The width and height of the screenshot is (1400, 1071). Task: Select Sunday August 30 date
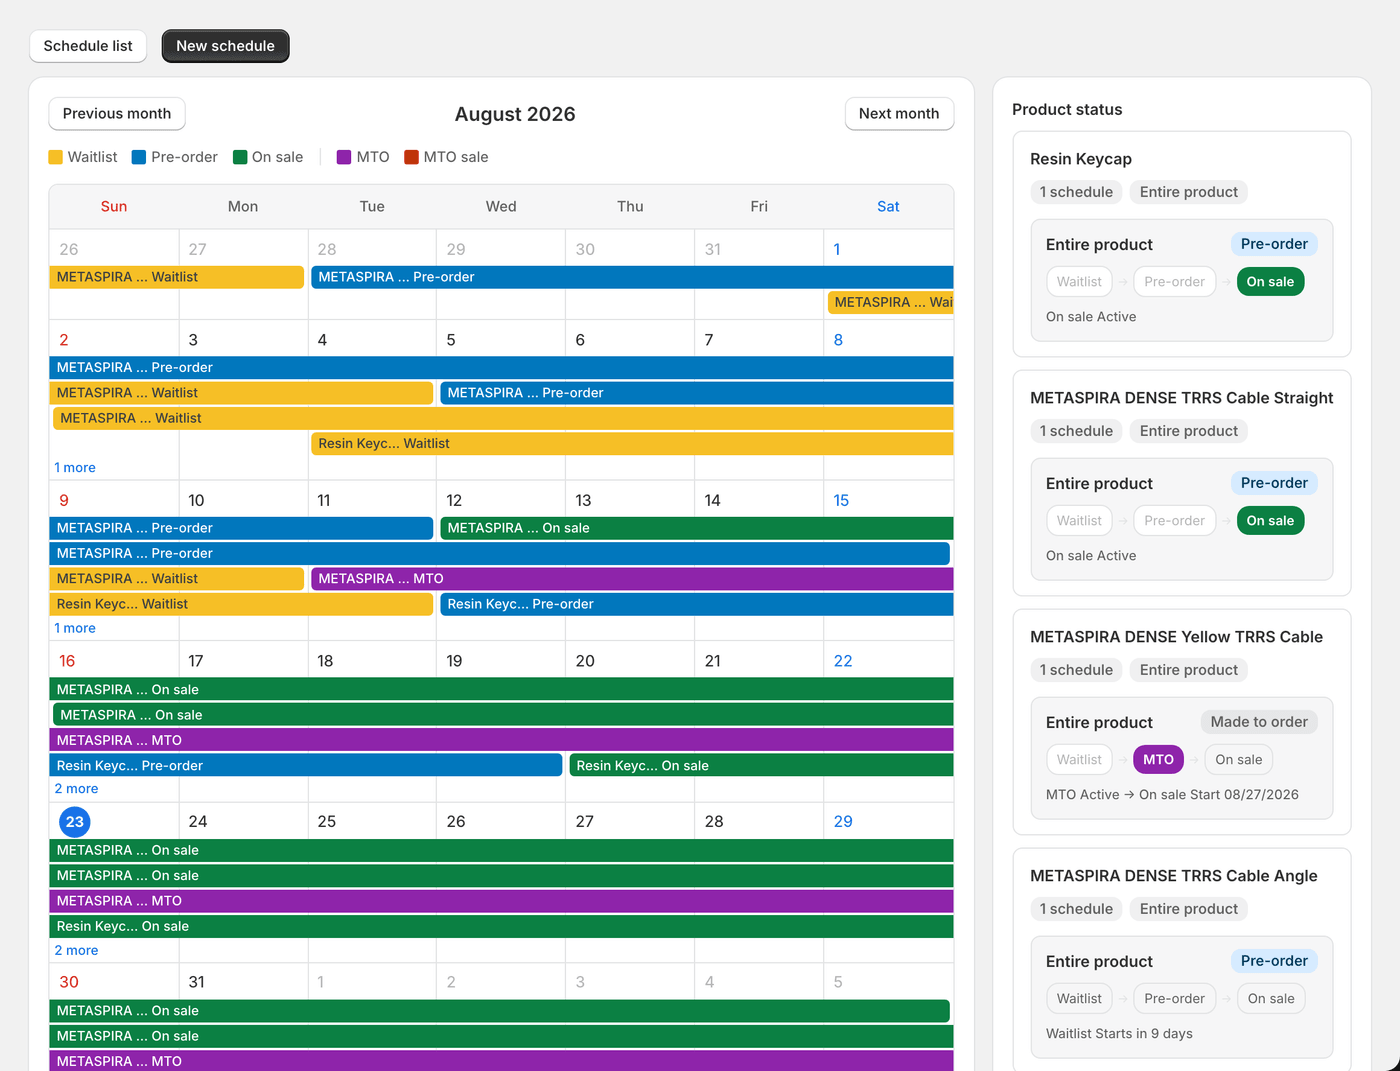[x=69, y=982]
